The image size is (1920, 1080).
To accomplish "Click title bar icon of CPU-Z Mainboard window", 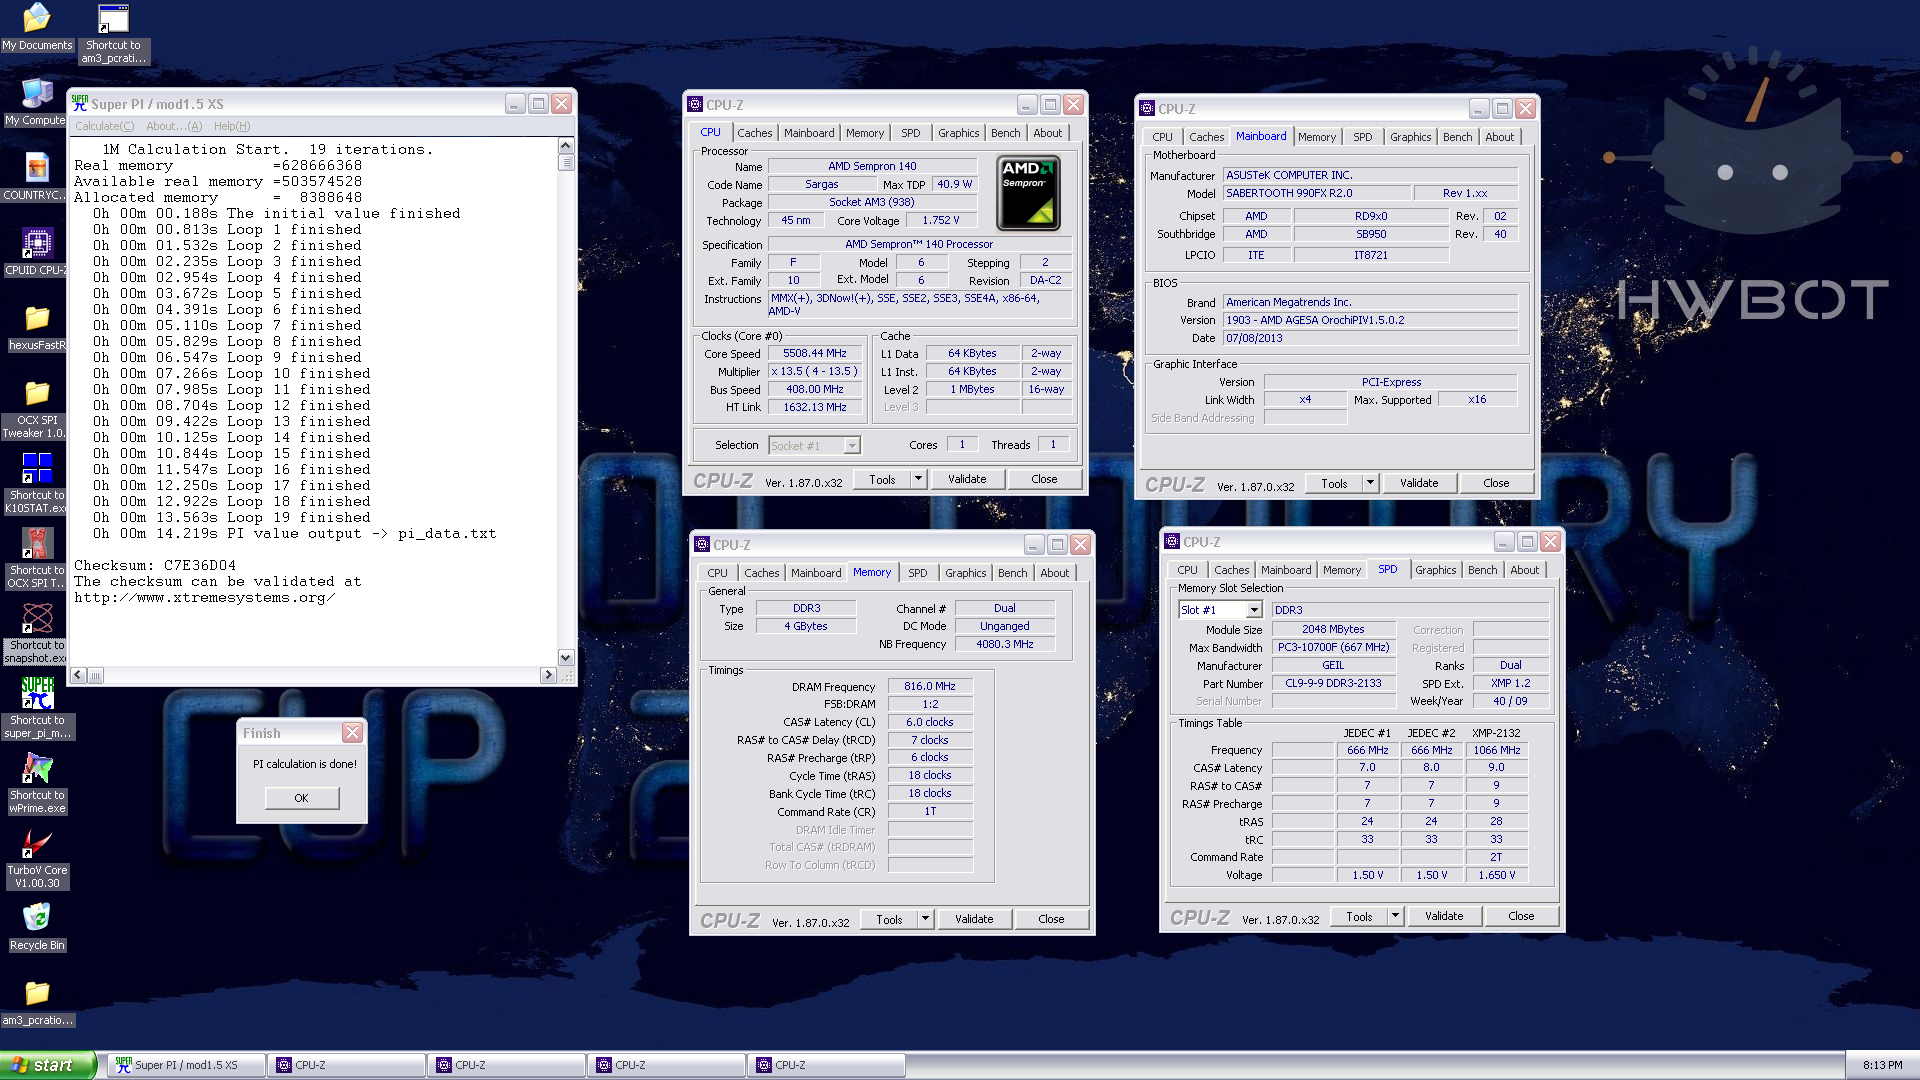I will coord(1147,108).
